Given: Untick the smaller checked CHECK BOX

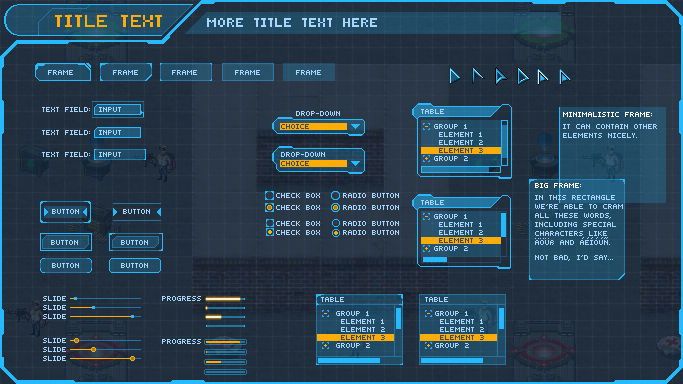Looking at the screenshot, I should 270,232.
